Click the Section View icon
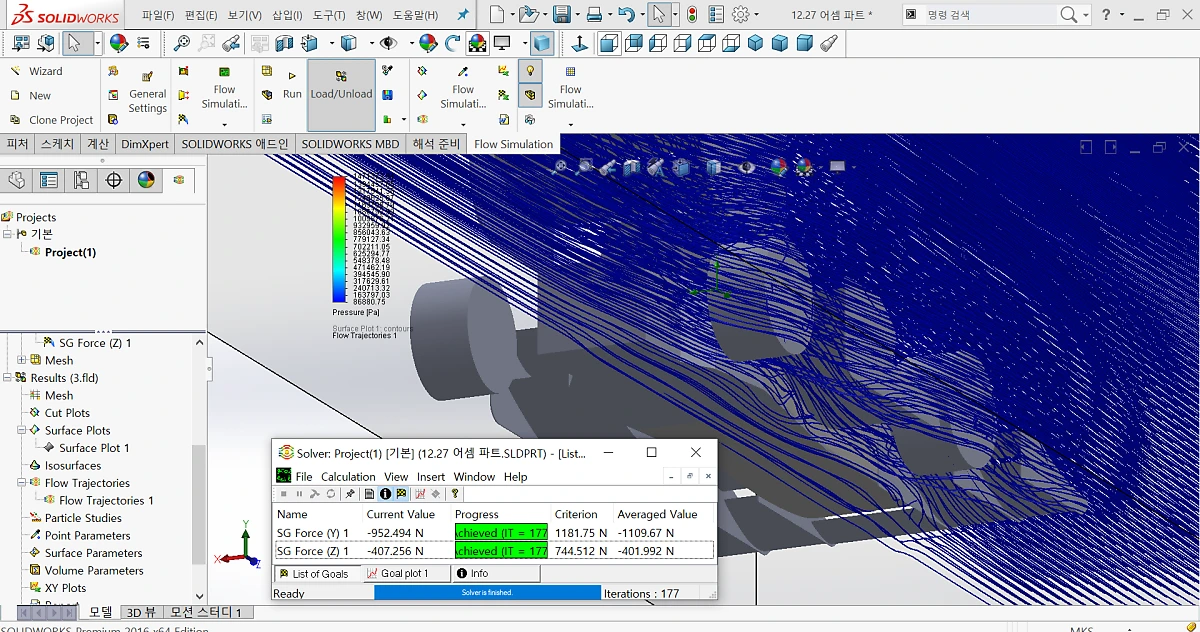This screenshot has height=632, width=1200. pos(284,43)
